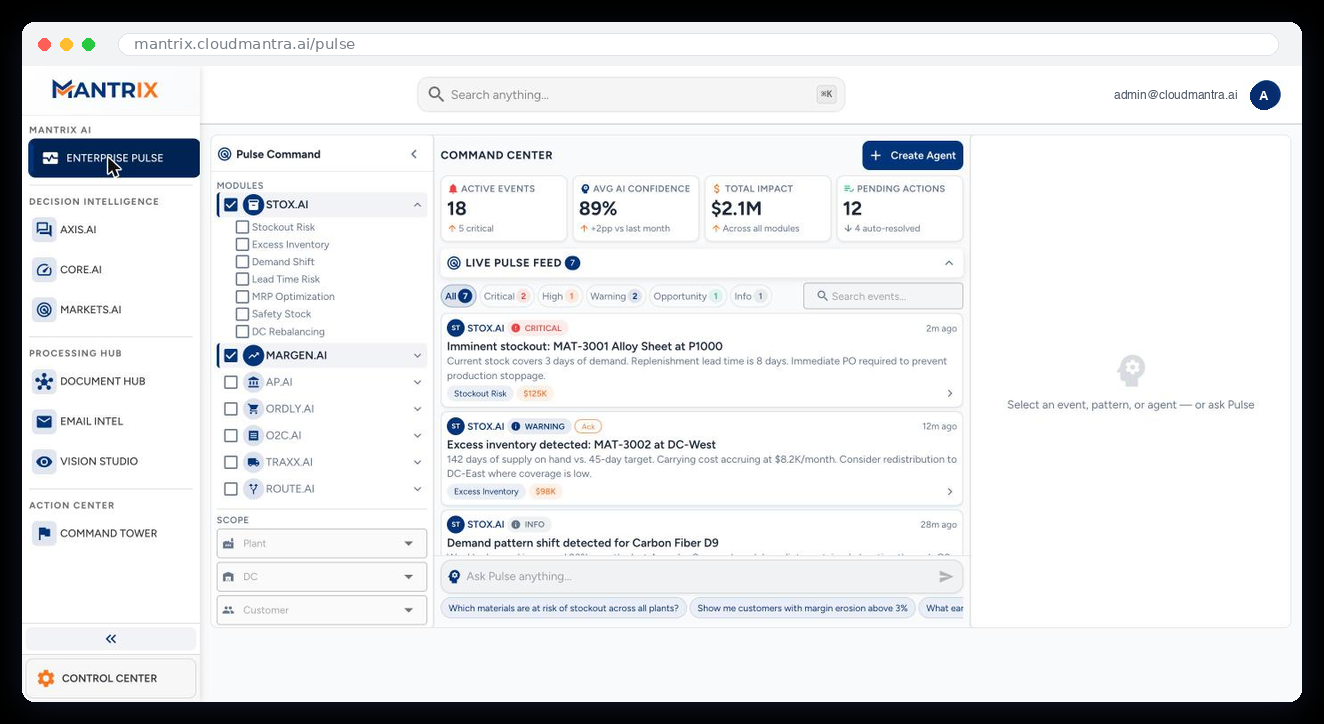
Task: Click the STOX.AI module icon
Action: click(x=254, y=205)
